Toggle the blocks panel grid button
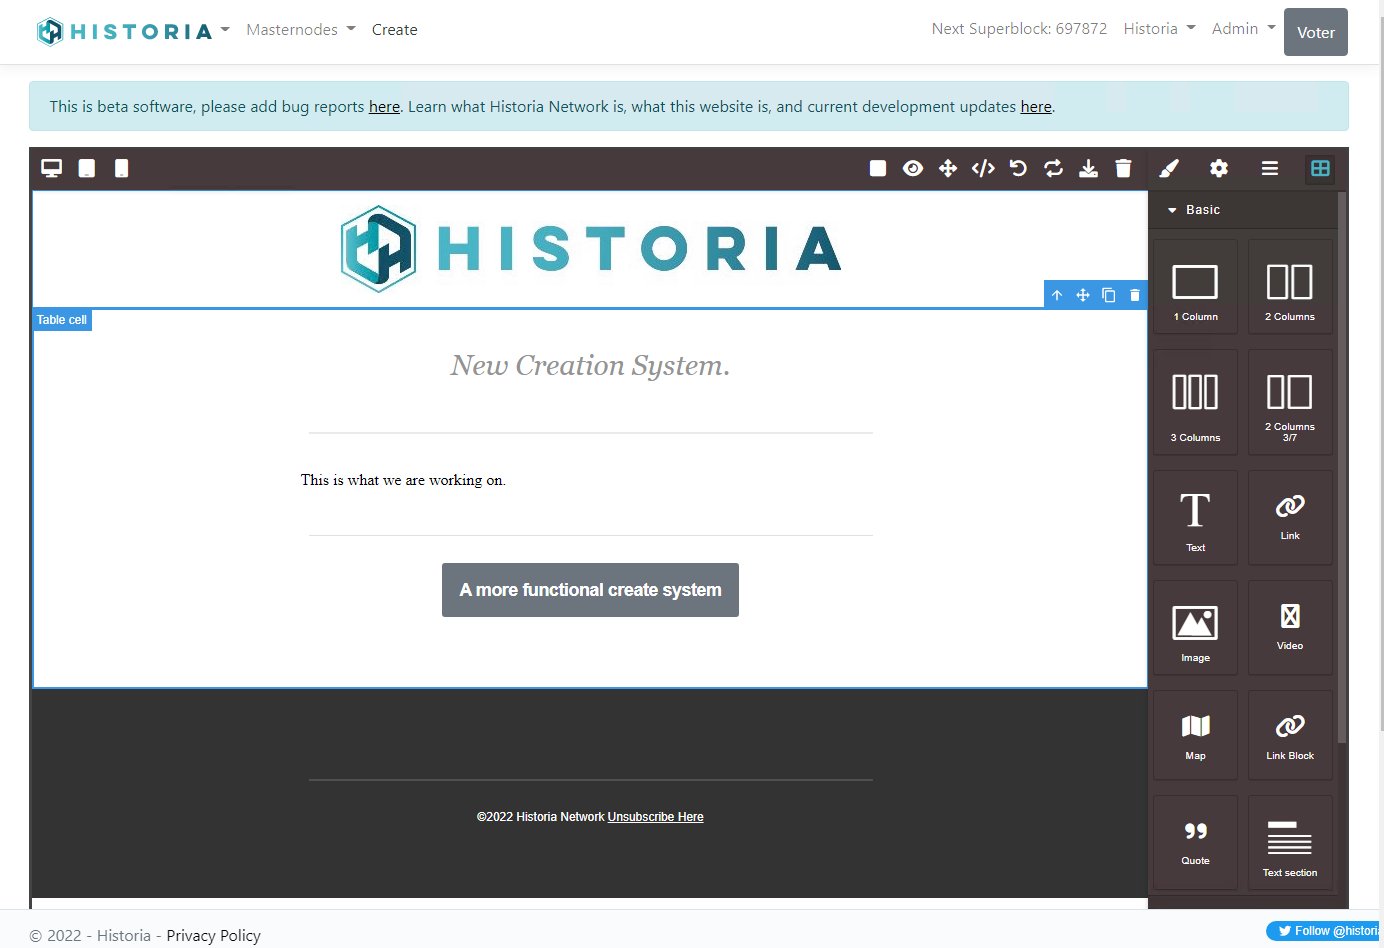 coord(1320,168)
